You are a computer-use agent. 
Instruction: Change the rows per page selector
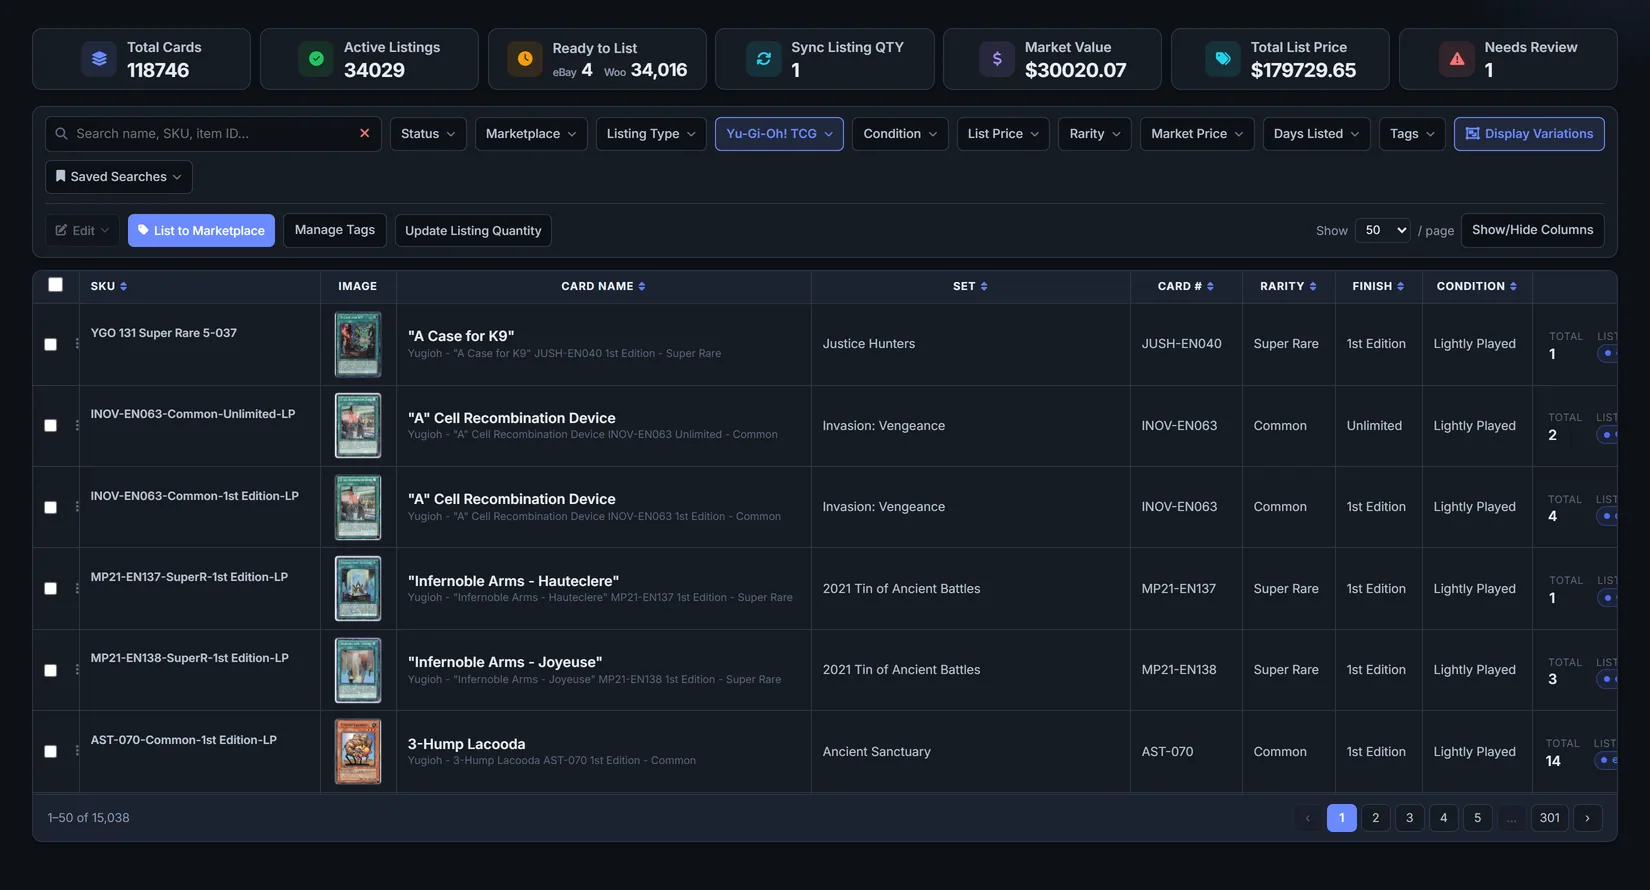click(x=1382, y=230)
